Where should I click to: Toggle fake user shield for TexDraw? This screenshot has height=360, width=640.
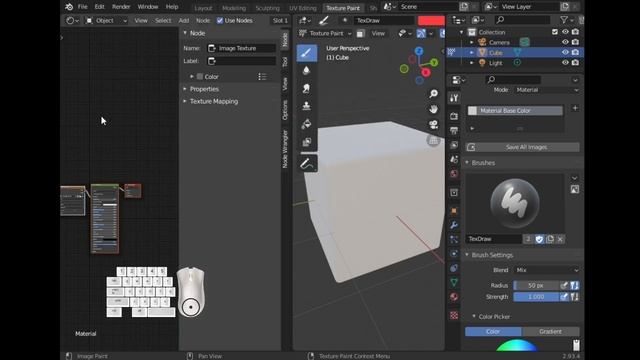click(539, 239)
